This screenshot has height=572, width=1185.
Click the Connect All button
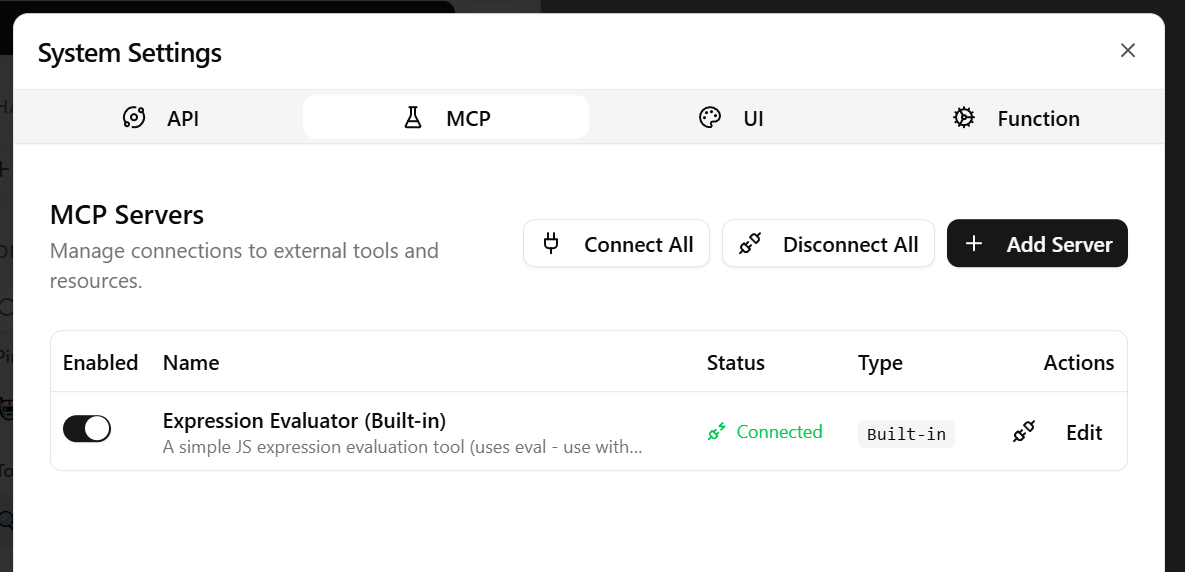click(617, 243)
